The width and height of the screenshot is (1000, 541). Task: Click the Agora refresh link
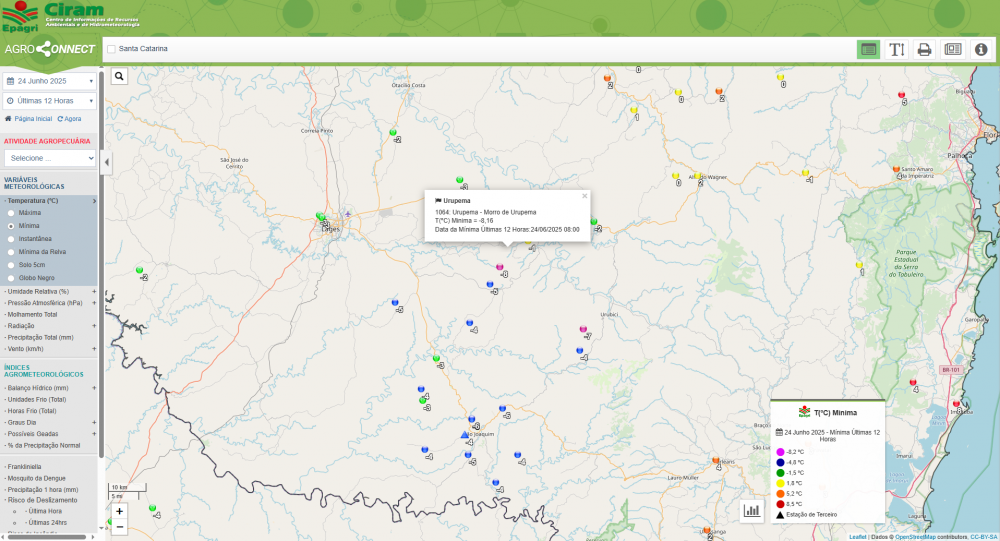click(70, 119)
